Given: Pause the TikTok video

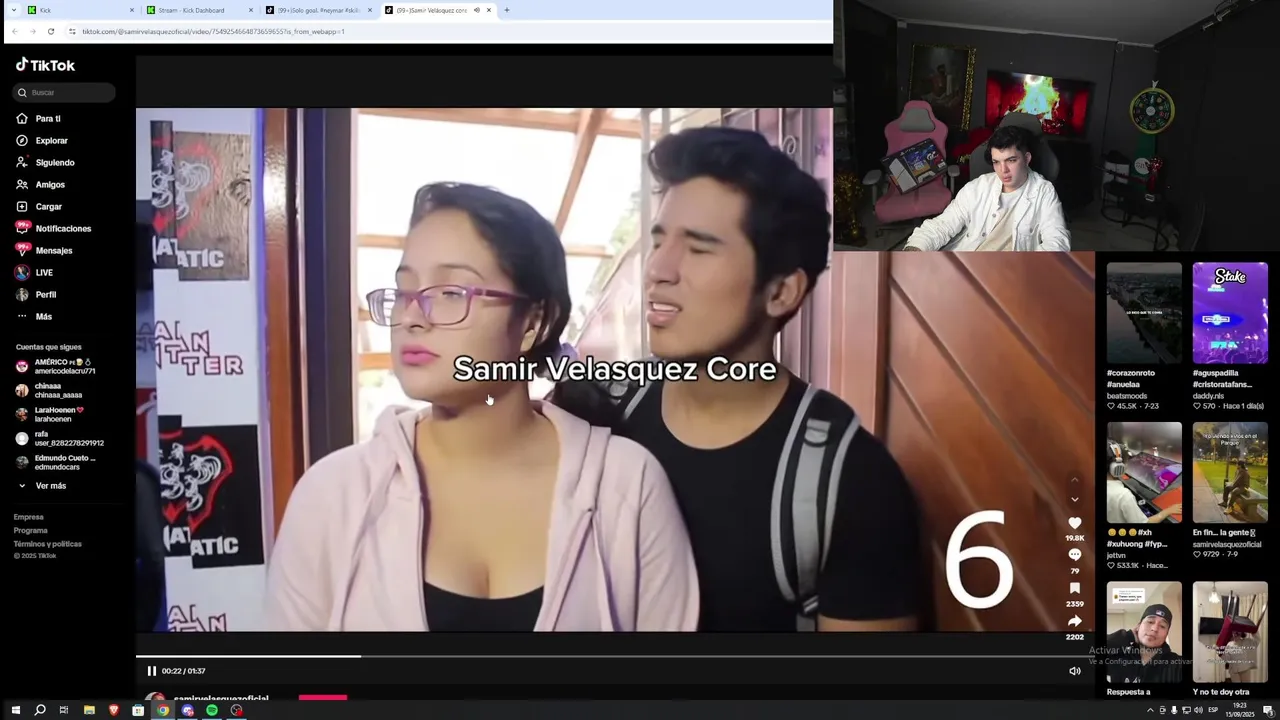Looking at the screenshot, I should click(152, 671).
